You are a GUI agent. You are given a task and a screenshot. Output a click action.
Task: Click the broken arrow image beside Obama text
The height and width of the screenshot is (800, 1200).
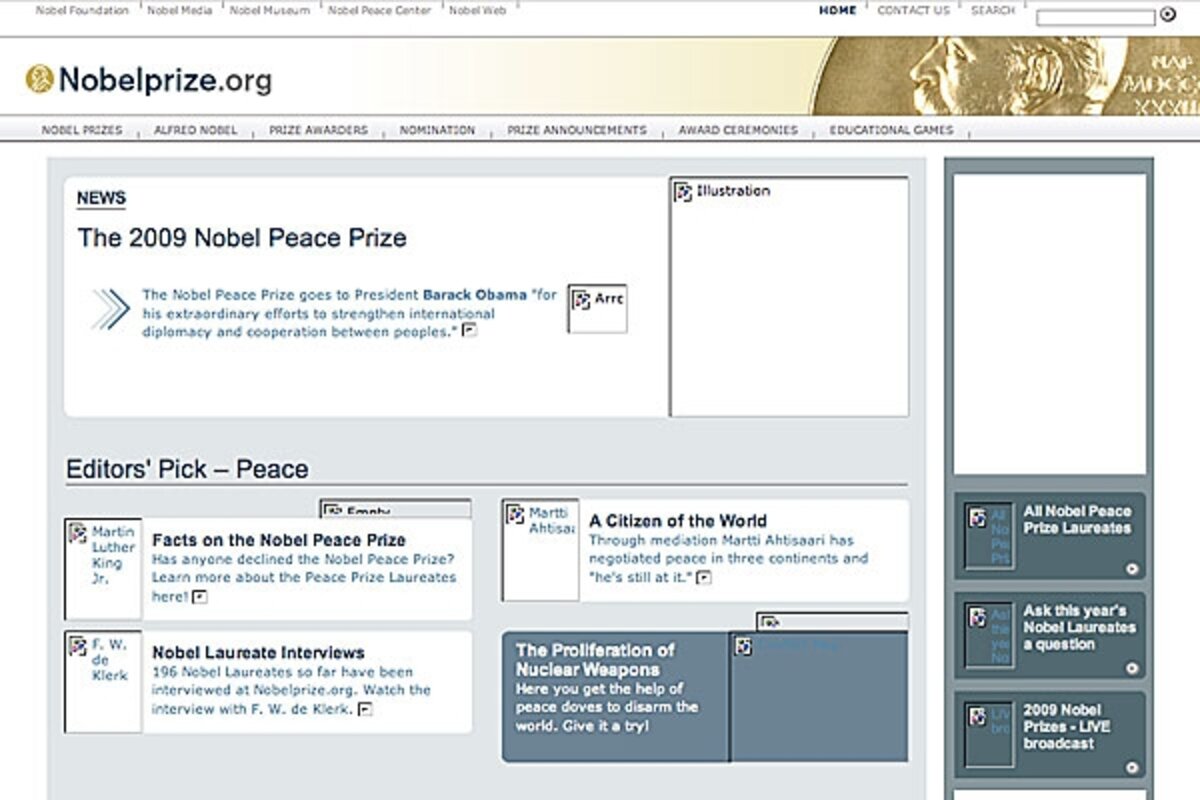pos(598,309)
